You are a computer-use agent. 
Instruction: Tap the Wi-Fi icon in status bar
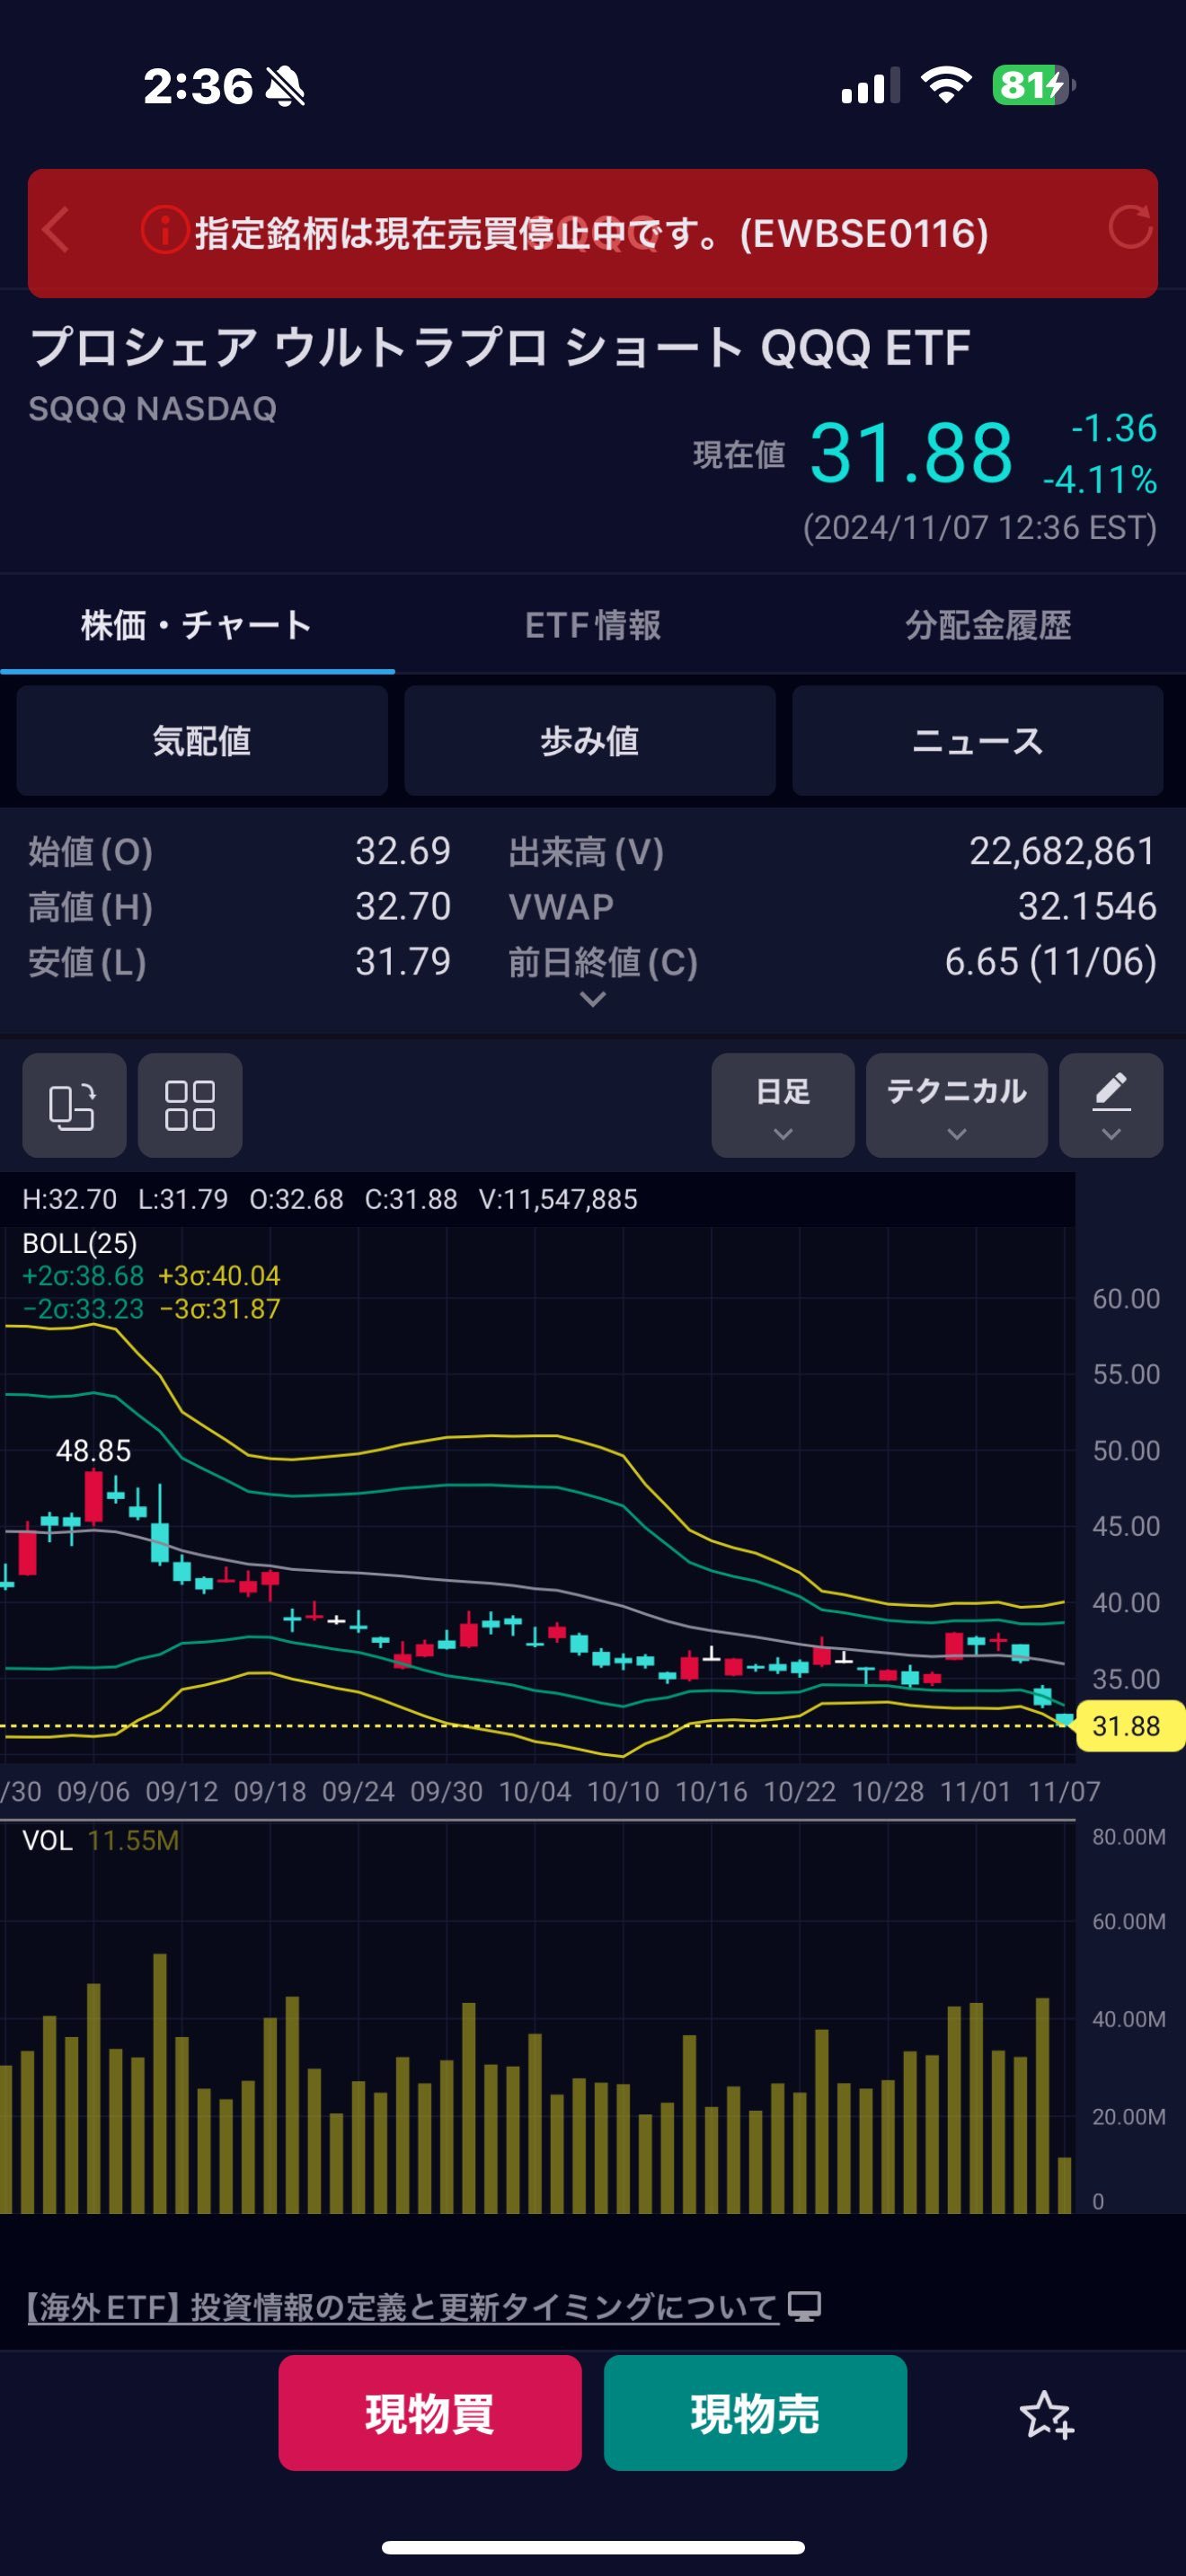pos(946,85)
